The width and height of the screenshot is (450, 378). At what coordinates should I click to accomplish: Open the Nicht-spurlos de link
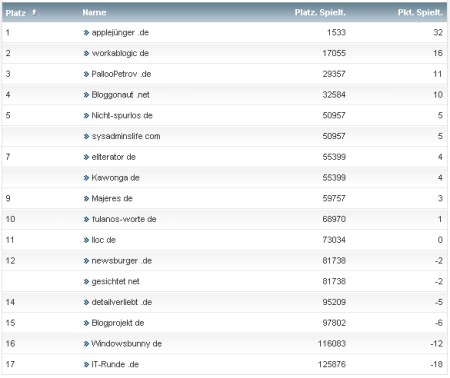tap(122, 116)
